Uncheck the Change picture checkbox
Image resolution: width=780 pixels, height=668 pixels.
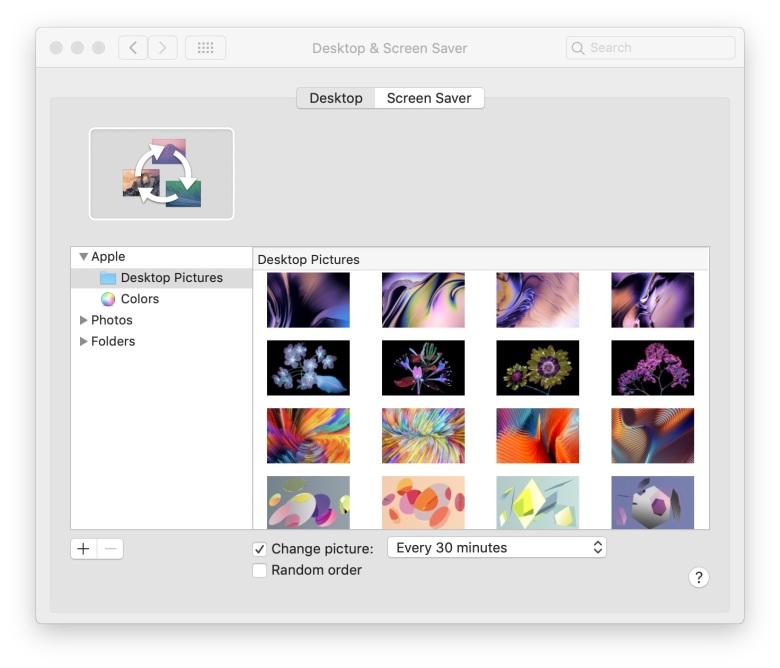point(260,549)
